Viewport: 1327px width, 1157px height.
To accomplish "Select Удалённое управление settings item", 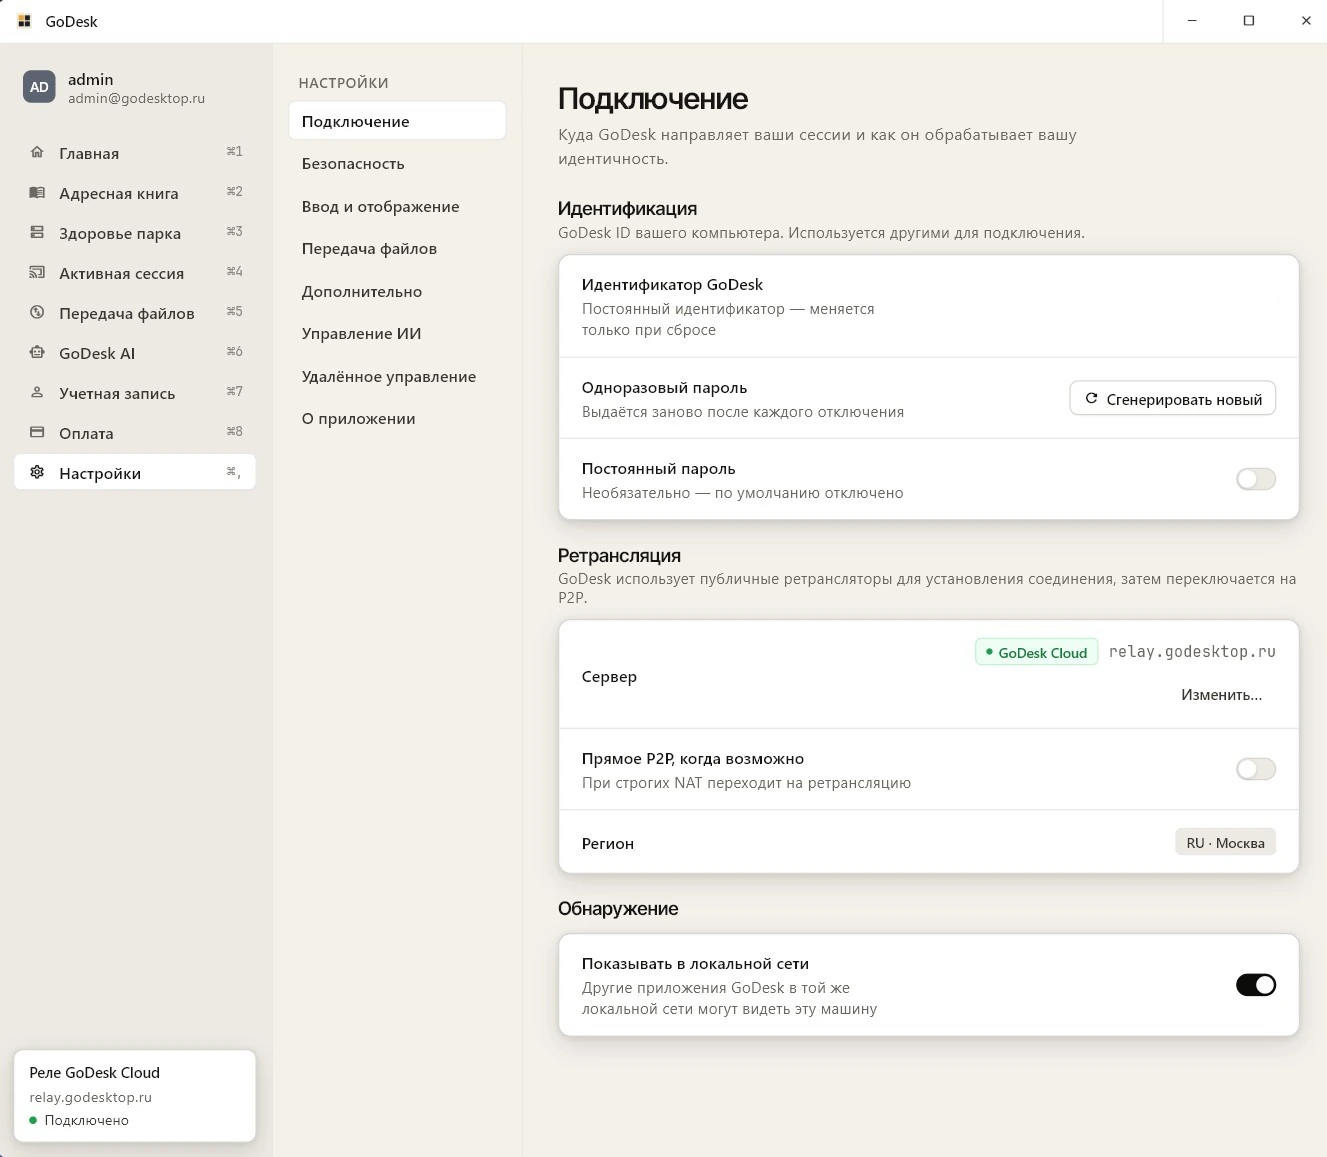I will tap(397, 376).
